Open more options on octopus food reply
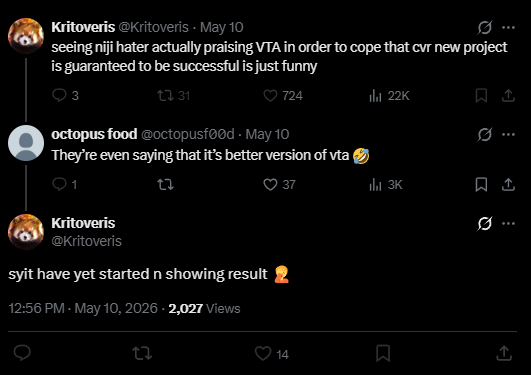Viewport: 531px width, 375px height. click(509, 134)
